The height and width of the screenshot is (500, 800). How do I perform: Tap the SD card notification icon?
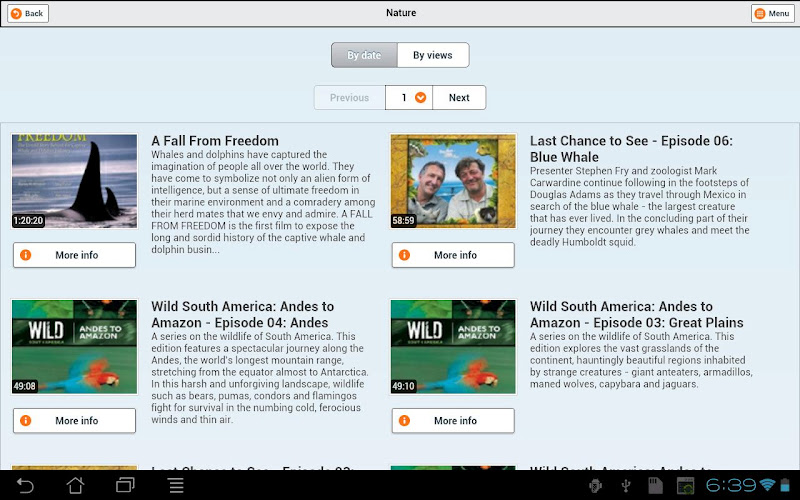click(x=655, y=485)
